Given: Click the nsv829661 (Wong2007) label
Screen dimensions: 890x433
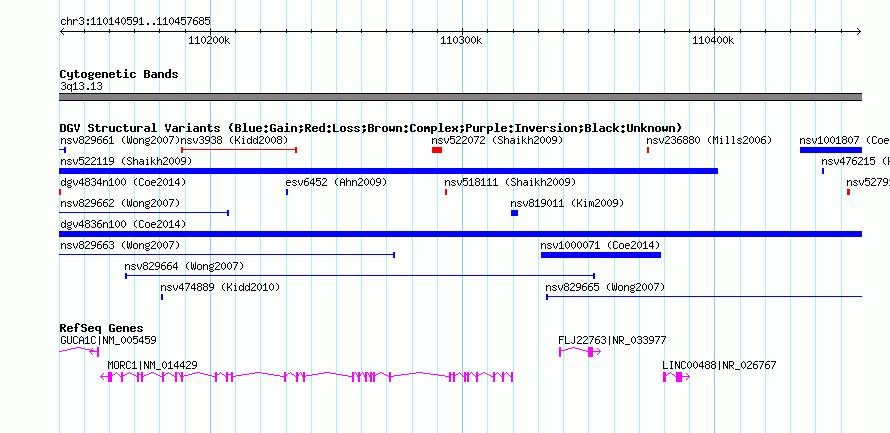Looking at the screenshot, I should tap(120, 140).
